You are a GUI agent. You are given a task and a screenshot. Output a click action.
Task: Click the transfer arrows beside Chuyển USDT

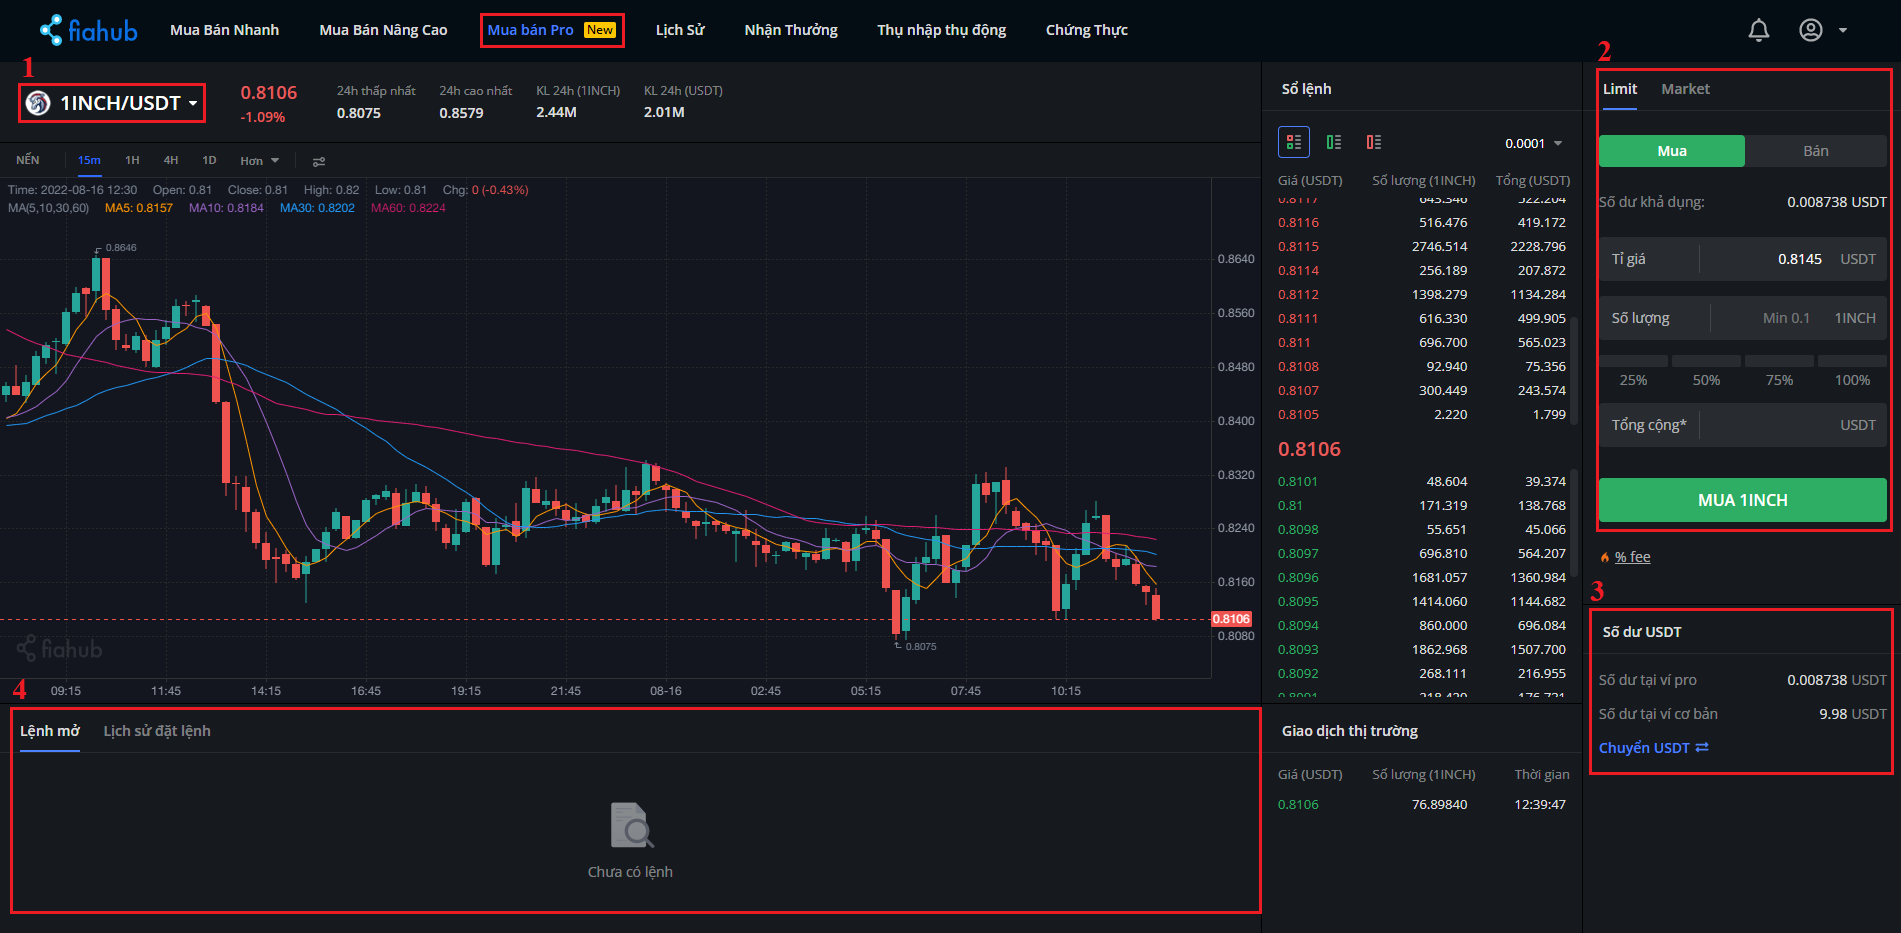tap(1702, 747)
